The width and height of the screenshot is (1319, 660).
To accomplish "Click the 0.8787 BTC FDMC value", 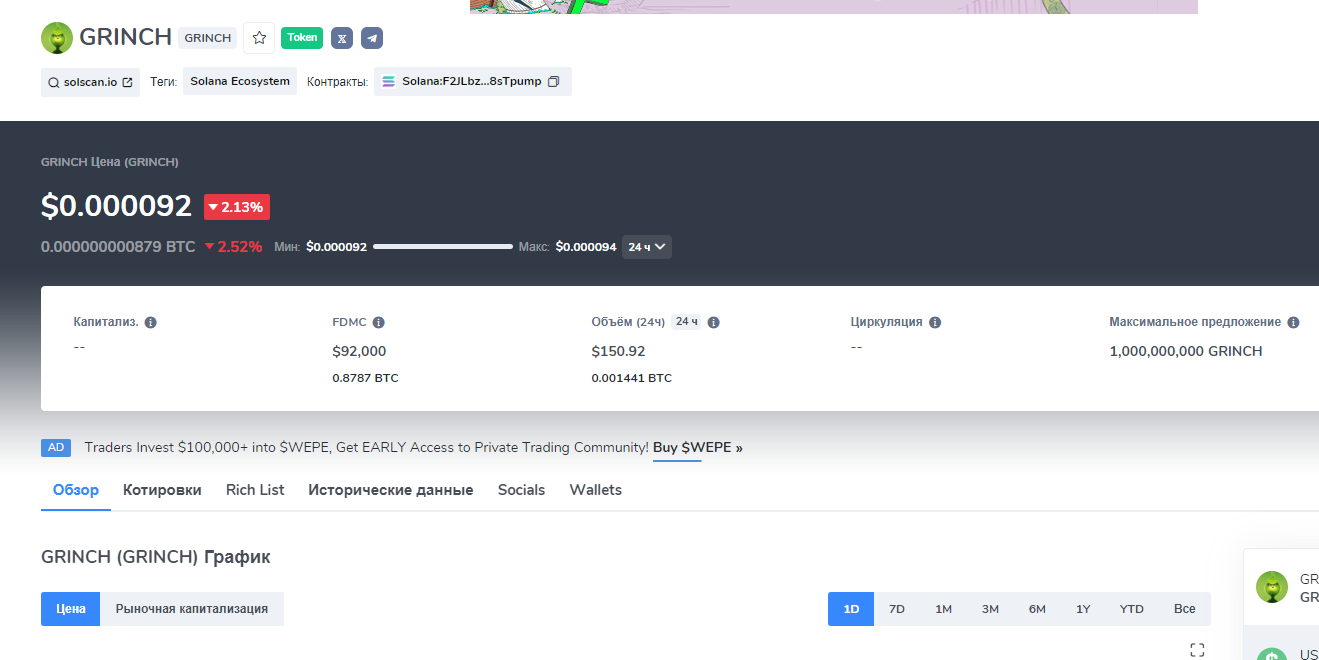I will tap(365, 378).
